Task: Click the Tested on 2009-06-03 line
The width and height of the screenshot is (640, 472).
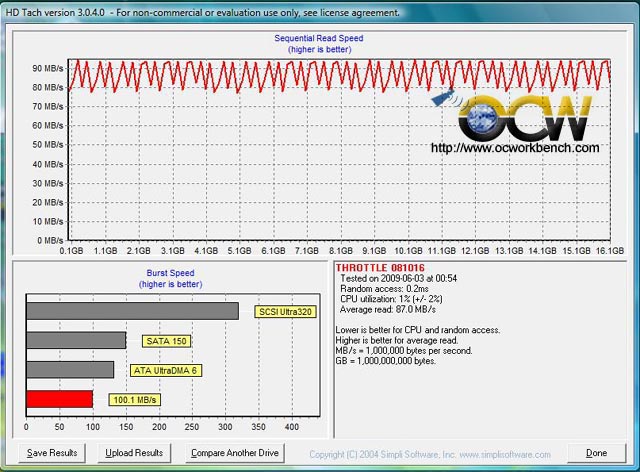Action: [398, 278]
